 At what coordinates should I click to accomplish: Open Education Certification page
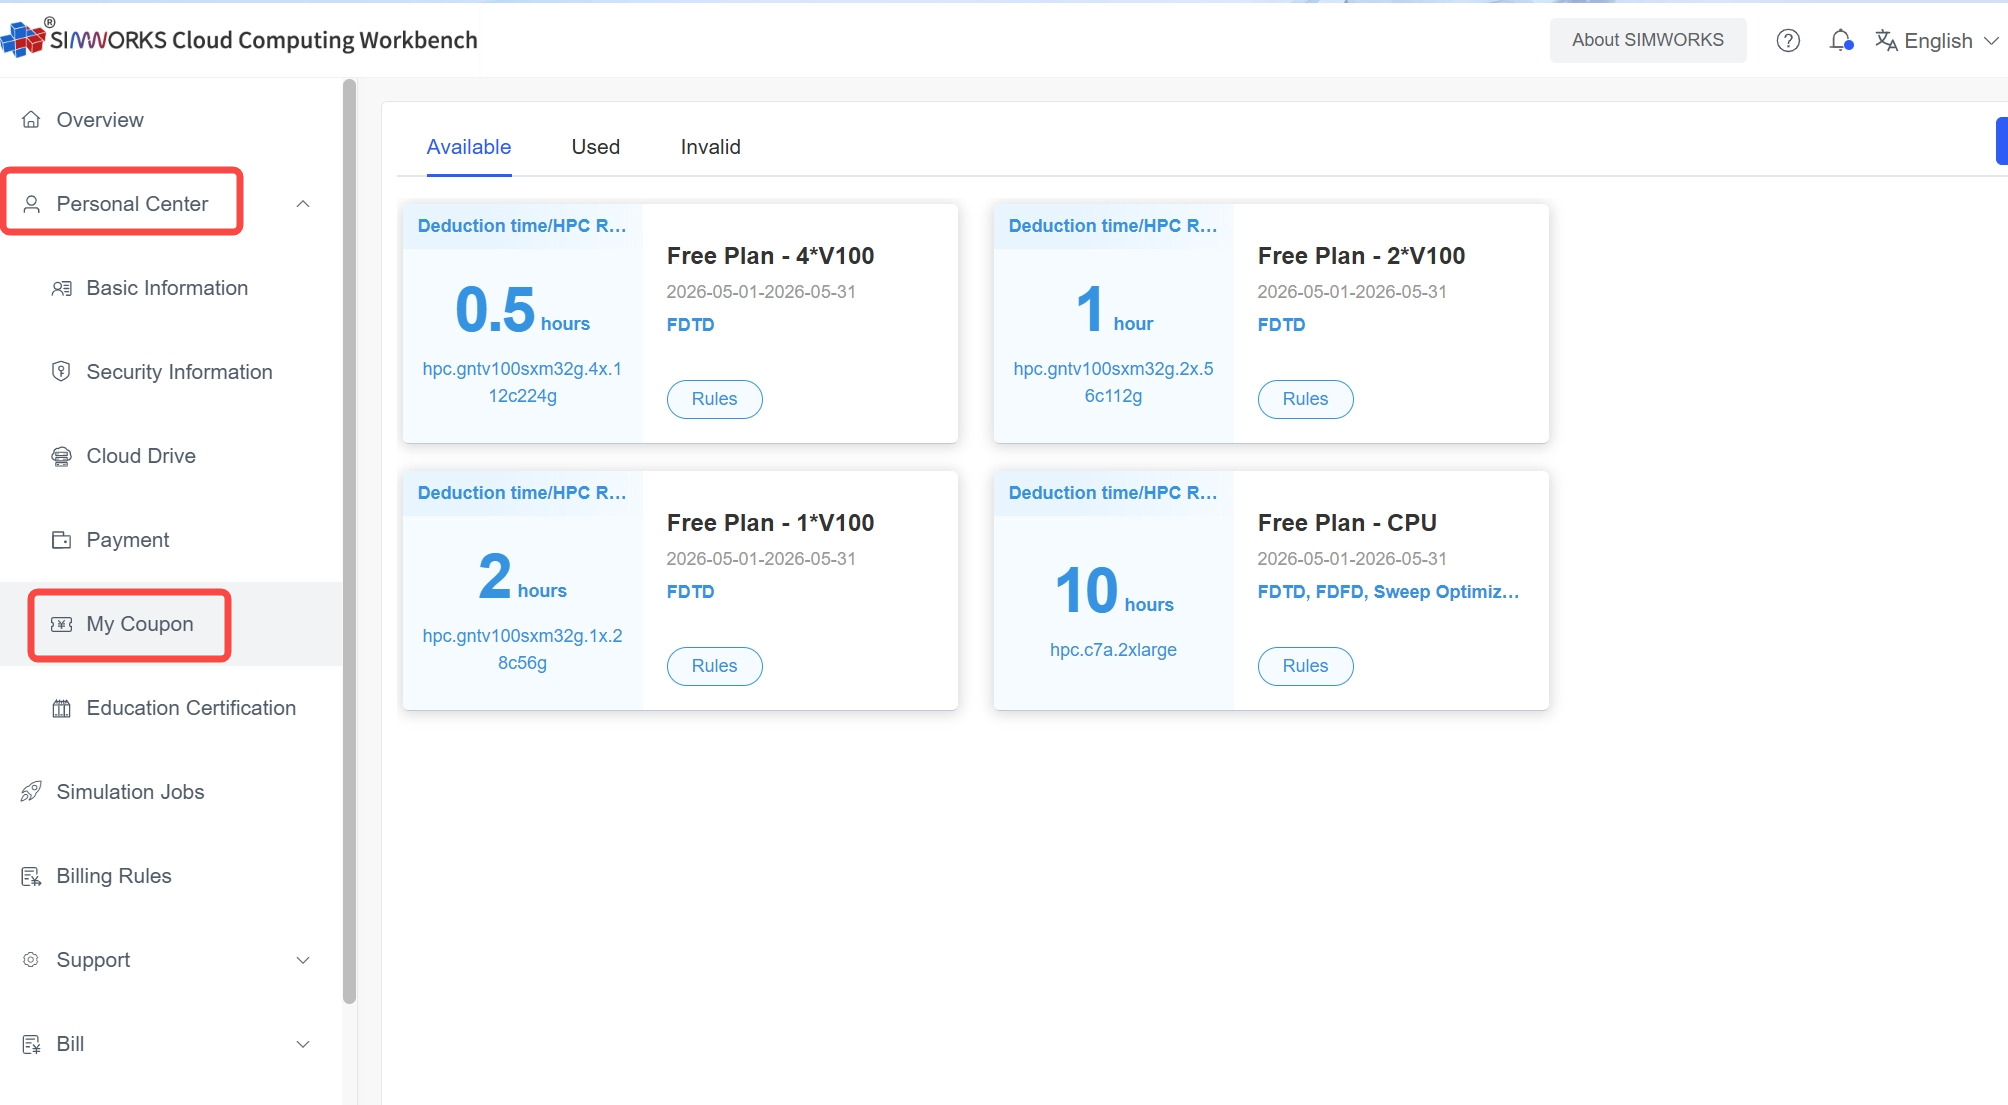(x=171, y=708)
